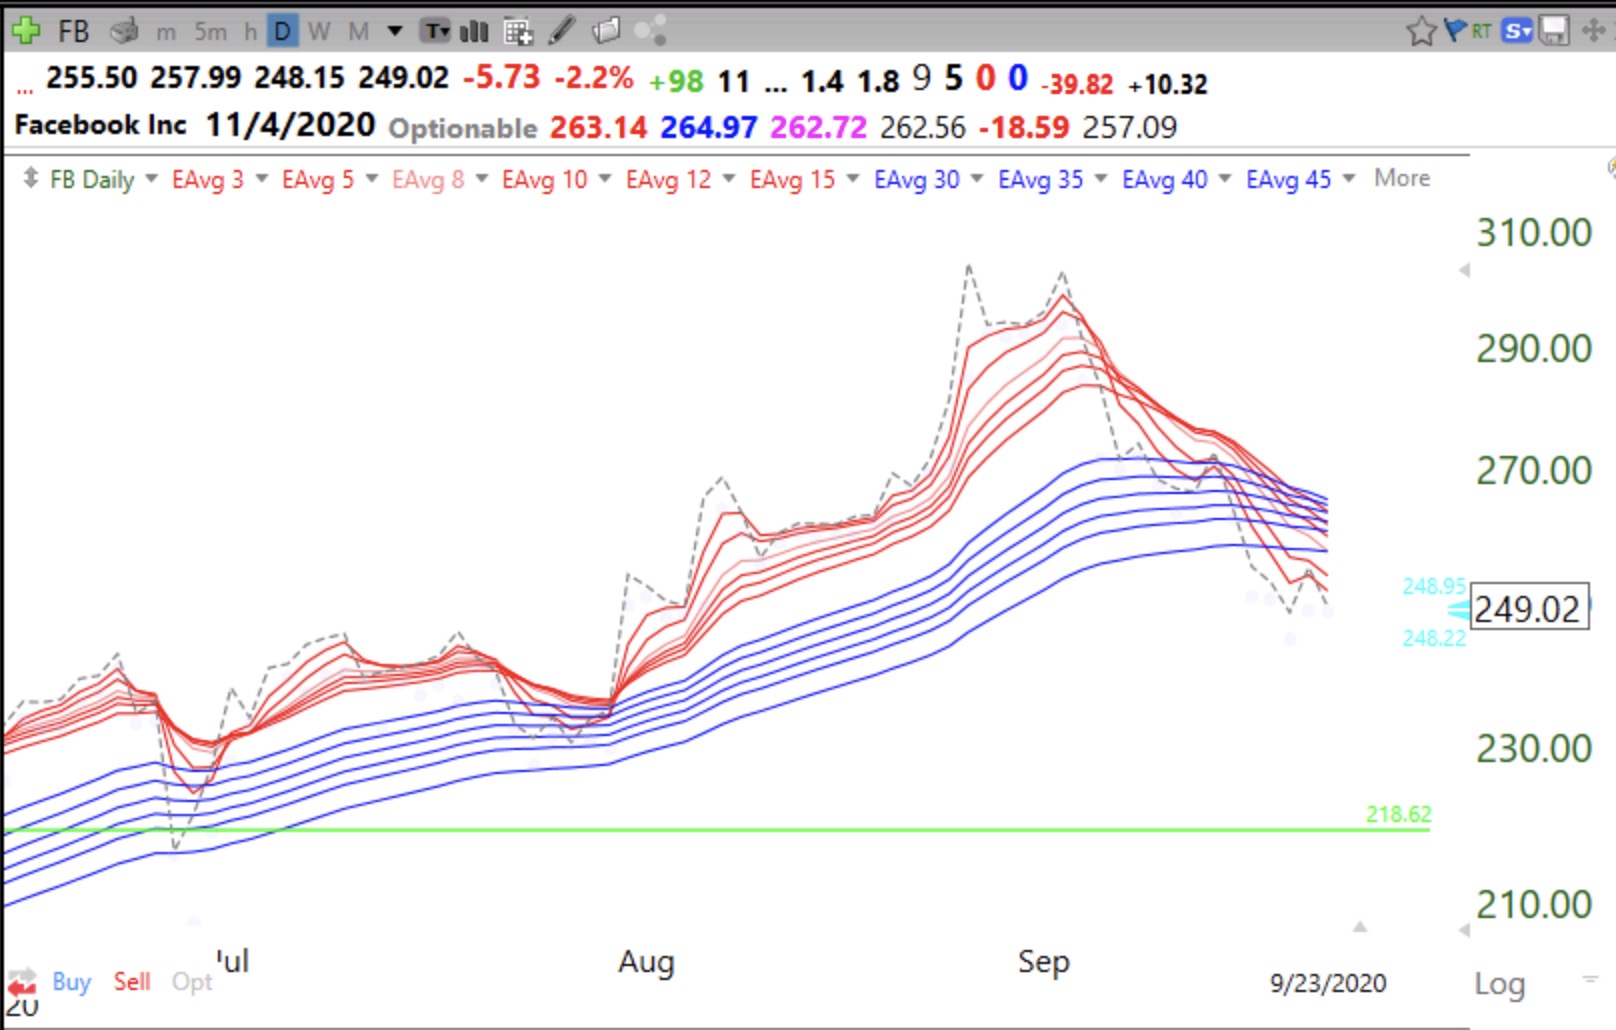Open the EAvg 40 dropdown arrow

(1224, 178)
